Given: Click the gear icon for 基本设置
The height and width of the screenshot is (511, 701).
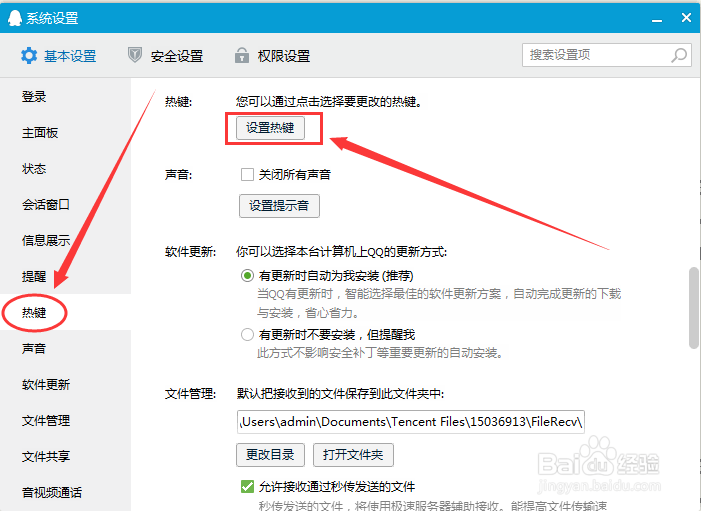Looking at the screenshot, I should (x=29, y=56).
